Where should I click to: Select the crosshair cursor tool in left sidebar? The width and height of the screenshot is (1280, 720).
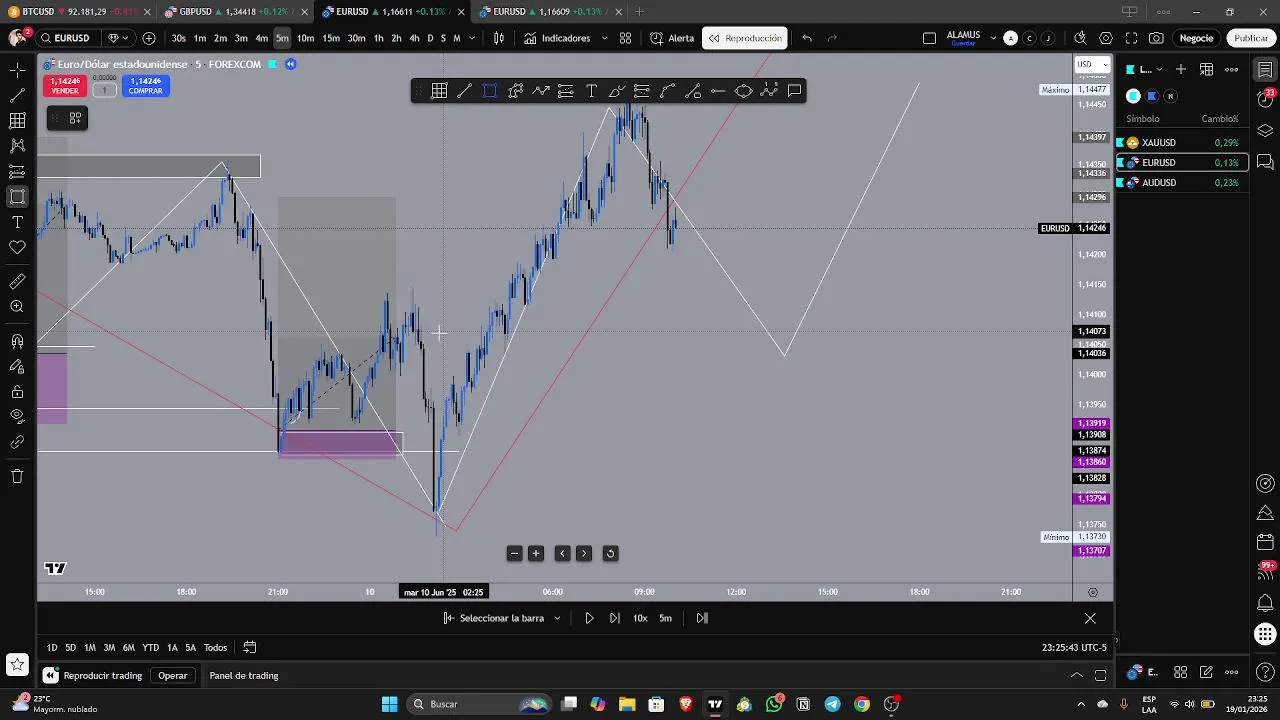pos(17,70)
